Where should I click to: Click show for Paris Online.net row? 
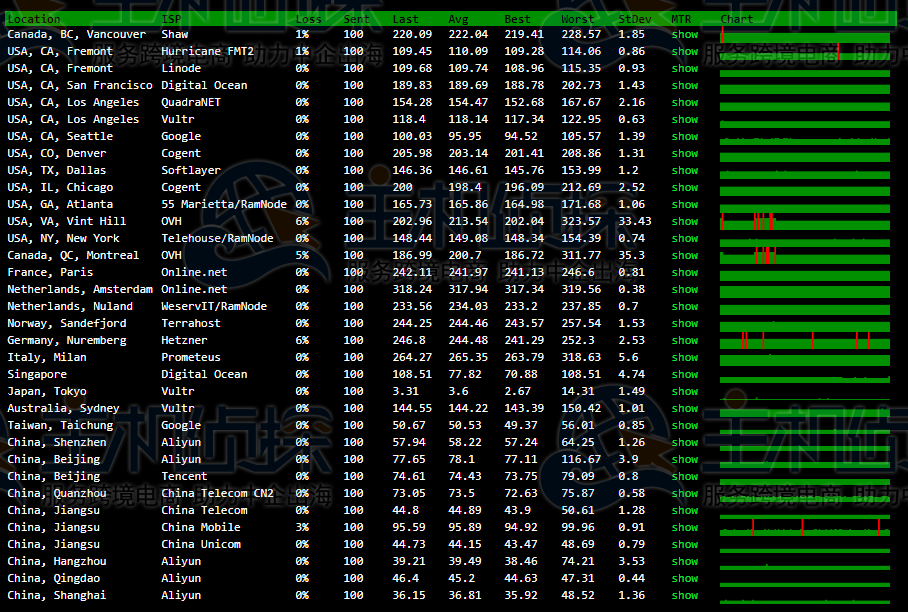[x=684, y=273]
